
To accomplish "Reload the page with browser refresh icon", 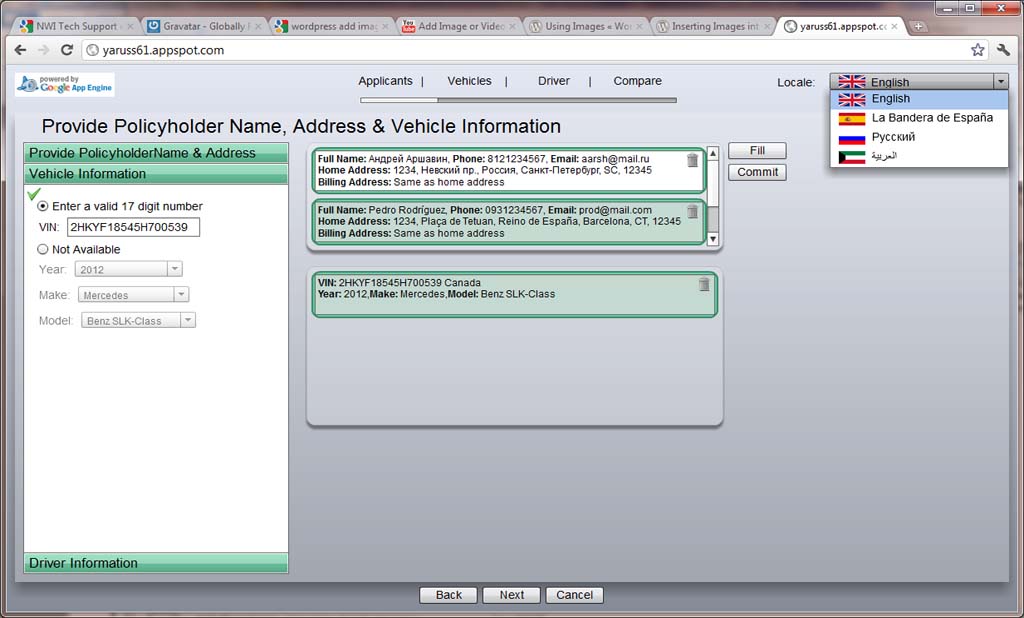I will click(68, 50).
